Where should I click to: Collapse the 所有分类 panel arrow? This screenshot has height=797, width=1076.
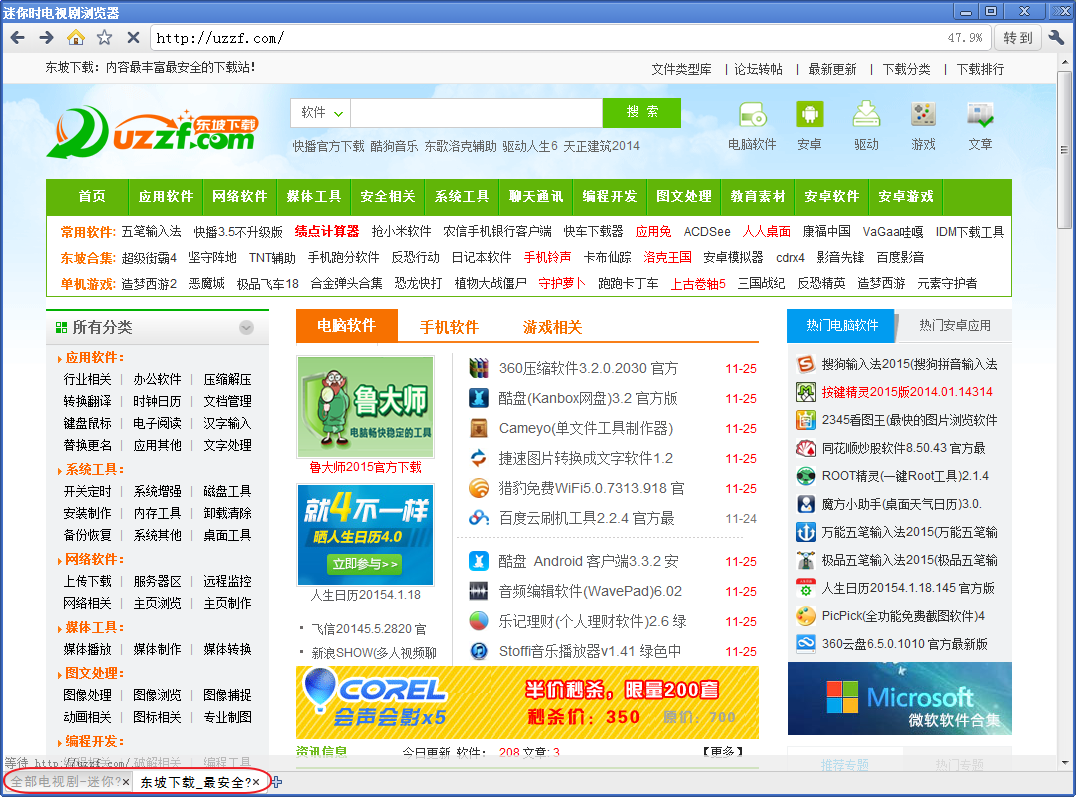(x=246, y=328)
